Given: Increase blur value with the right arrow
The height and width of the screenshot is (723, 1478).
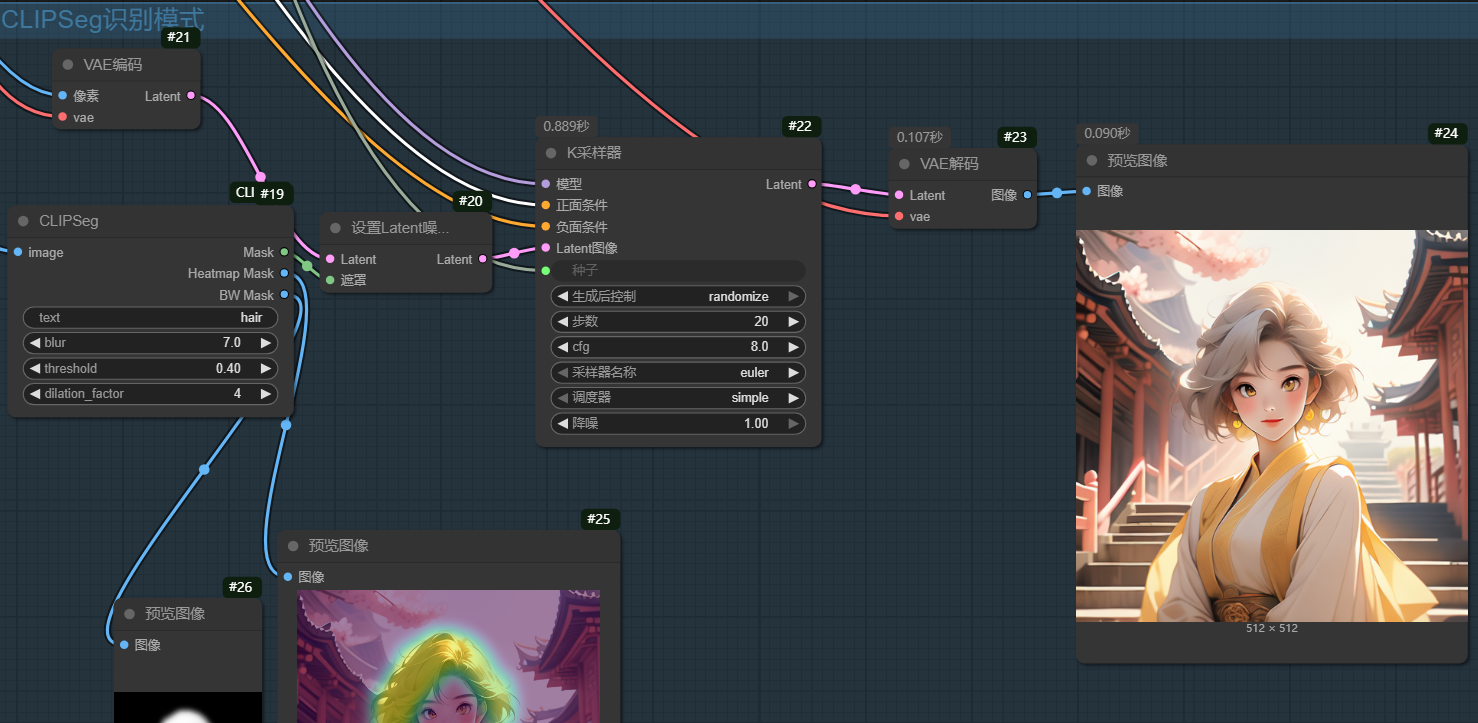Looking at the screenshot, I should [266, 343].
